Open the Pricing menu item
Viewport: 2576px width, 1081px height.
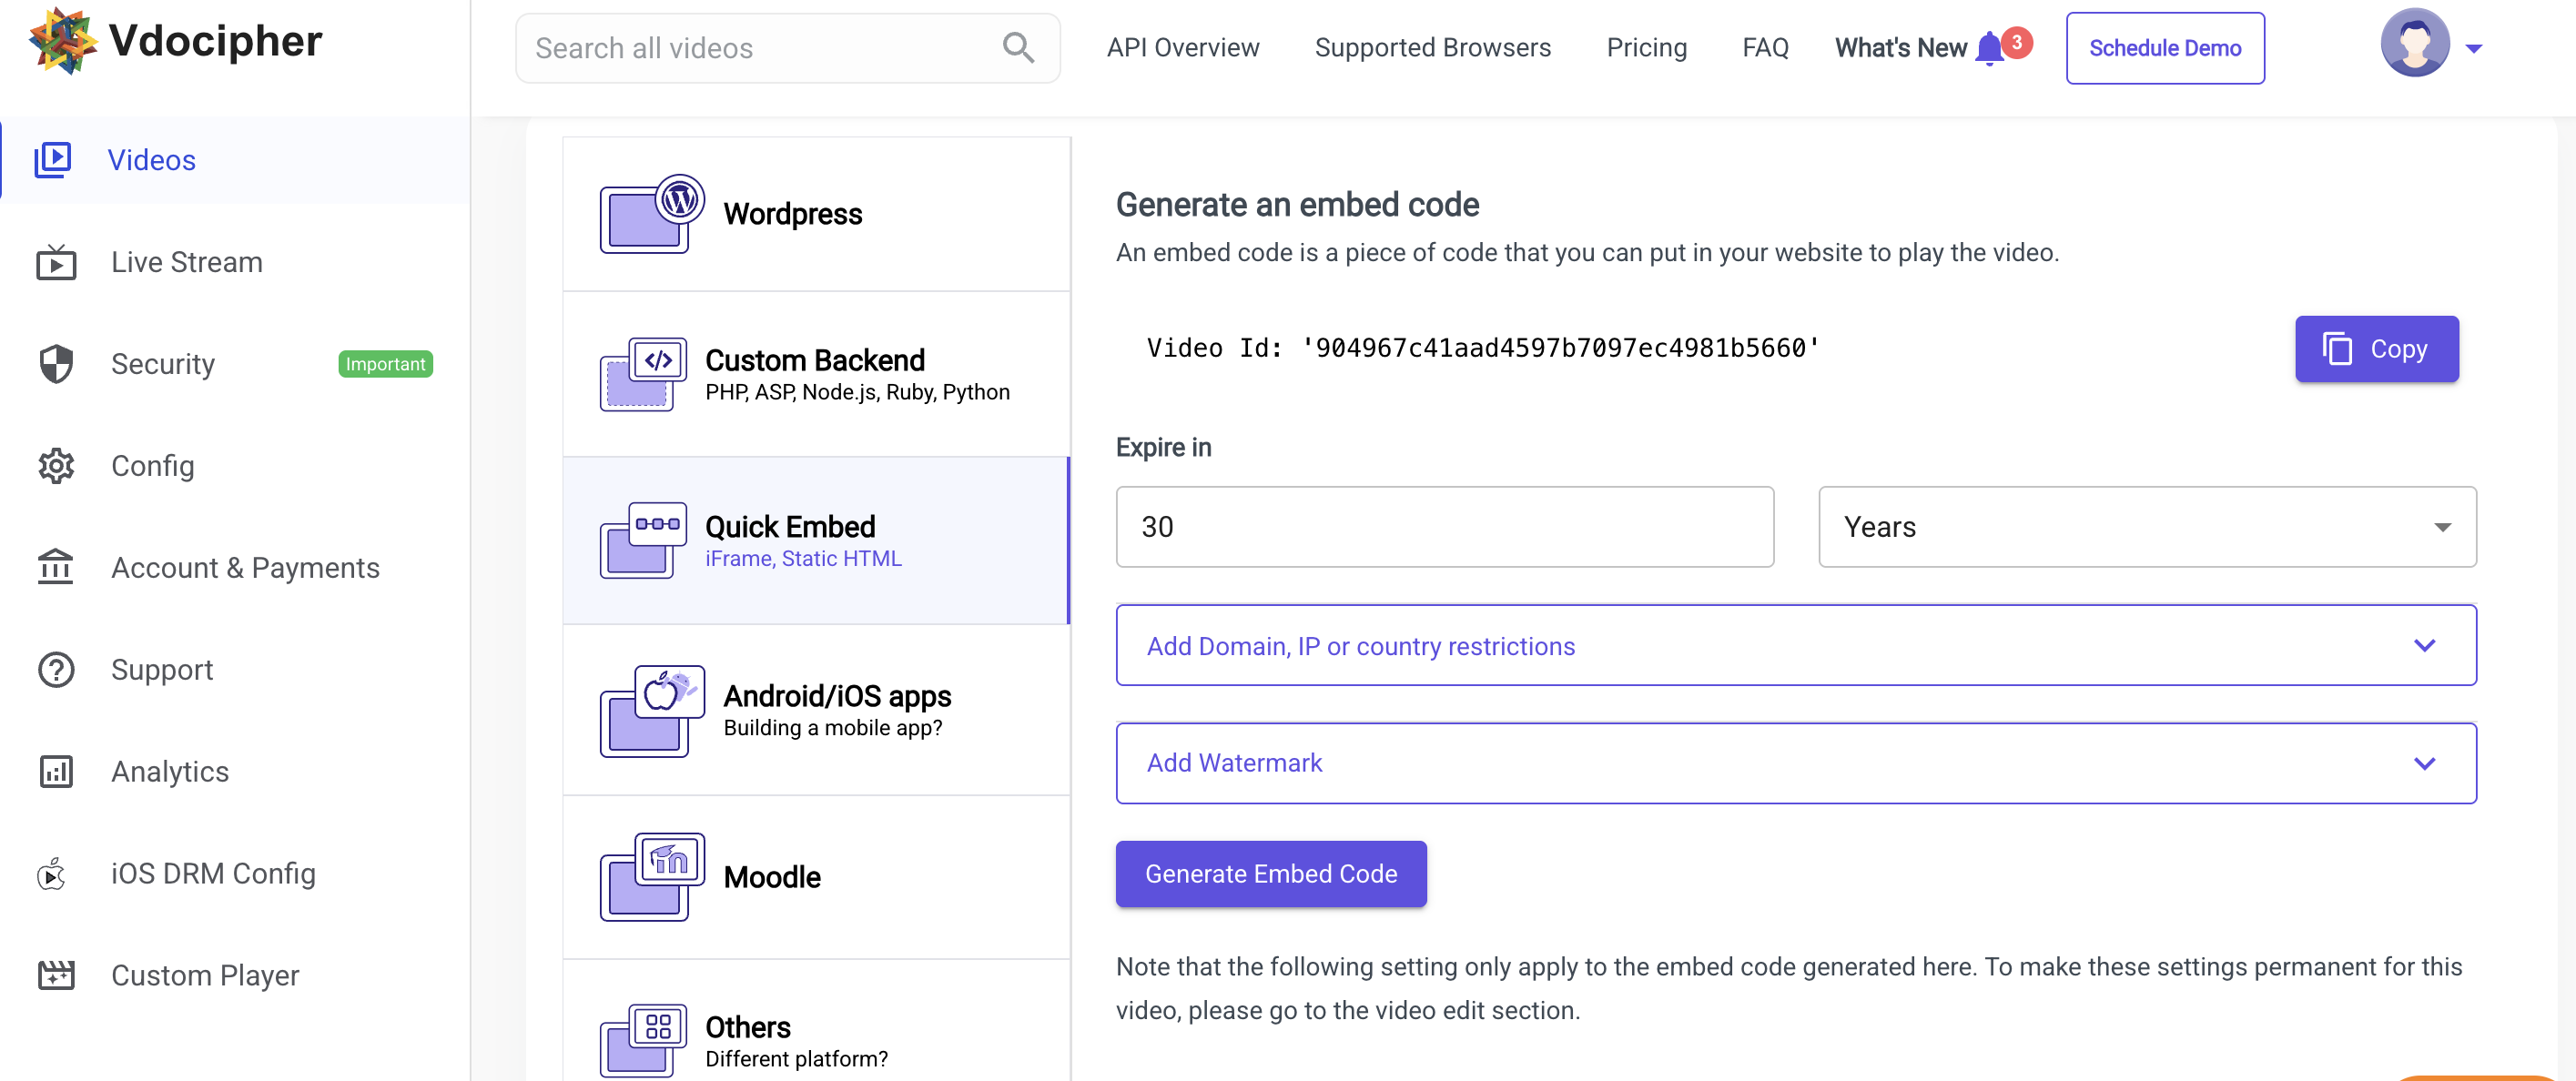coord(1646,47)
